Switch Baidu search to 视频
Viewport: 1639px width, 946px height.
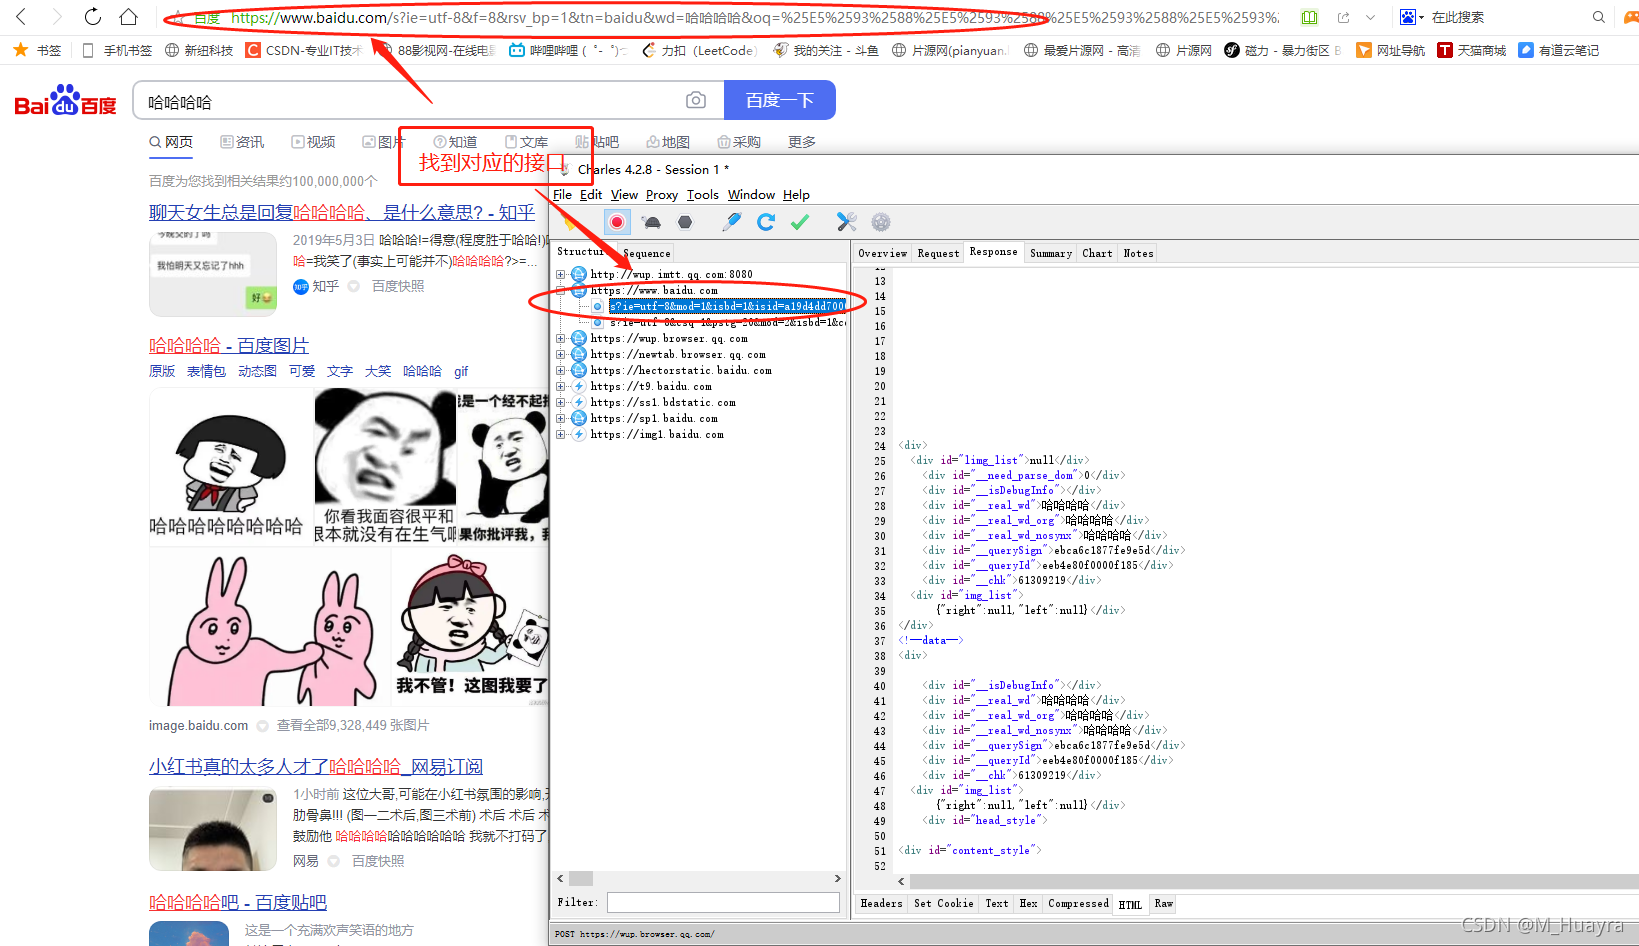[x=313, y=142]
